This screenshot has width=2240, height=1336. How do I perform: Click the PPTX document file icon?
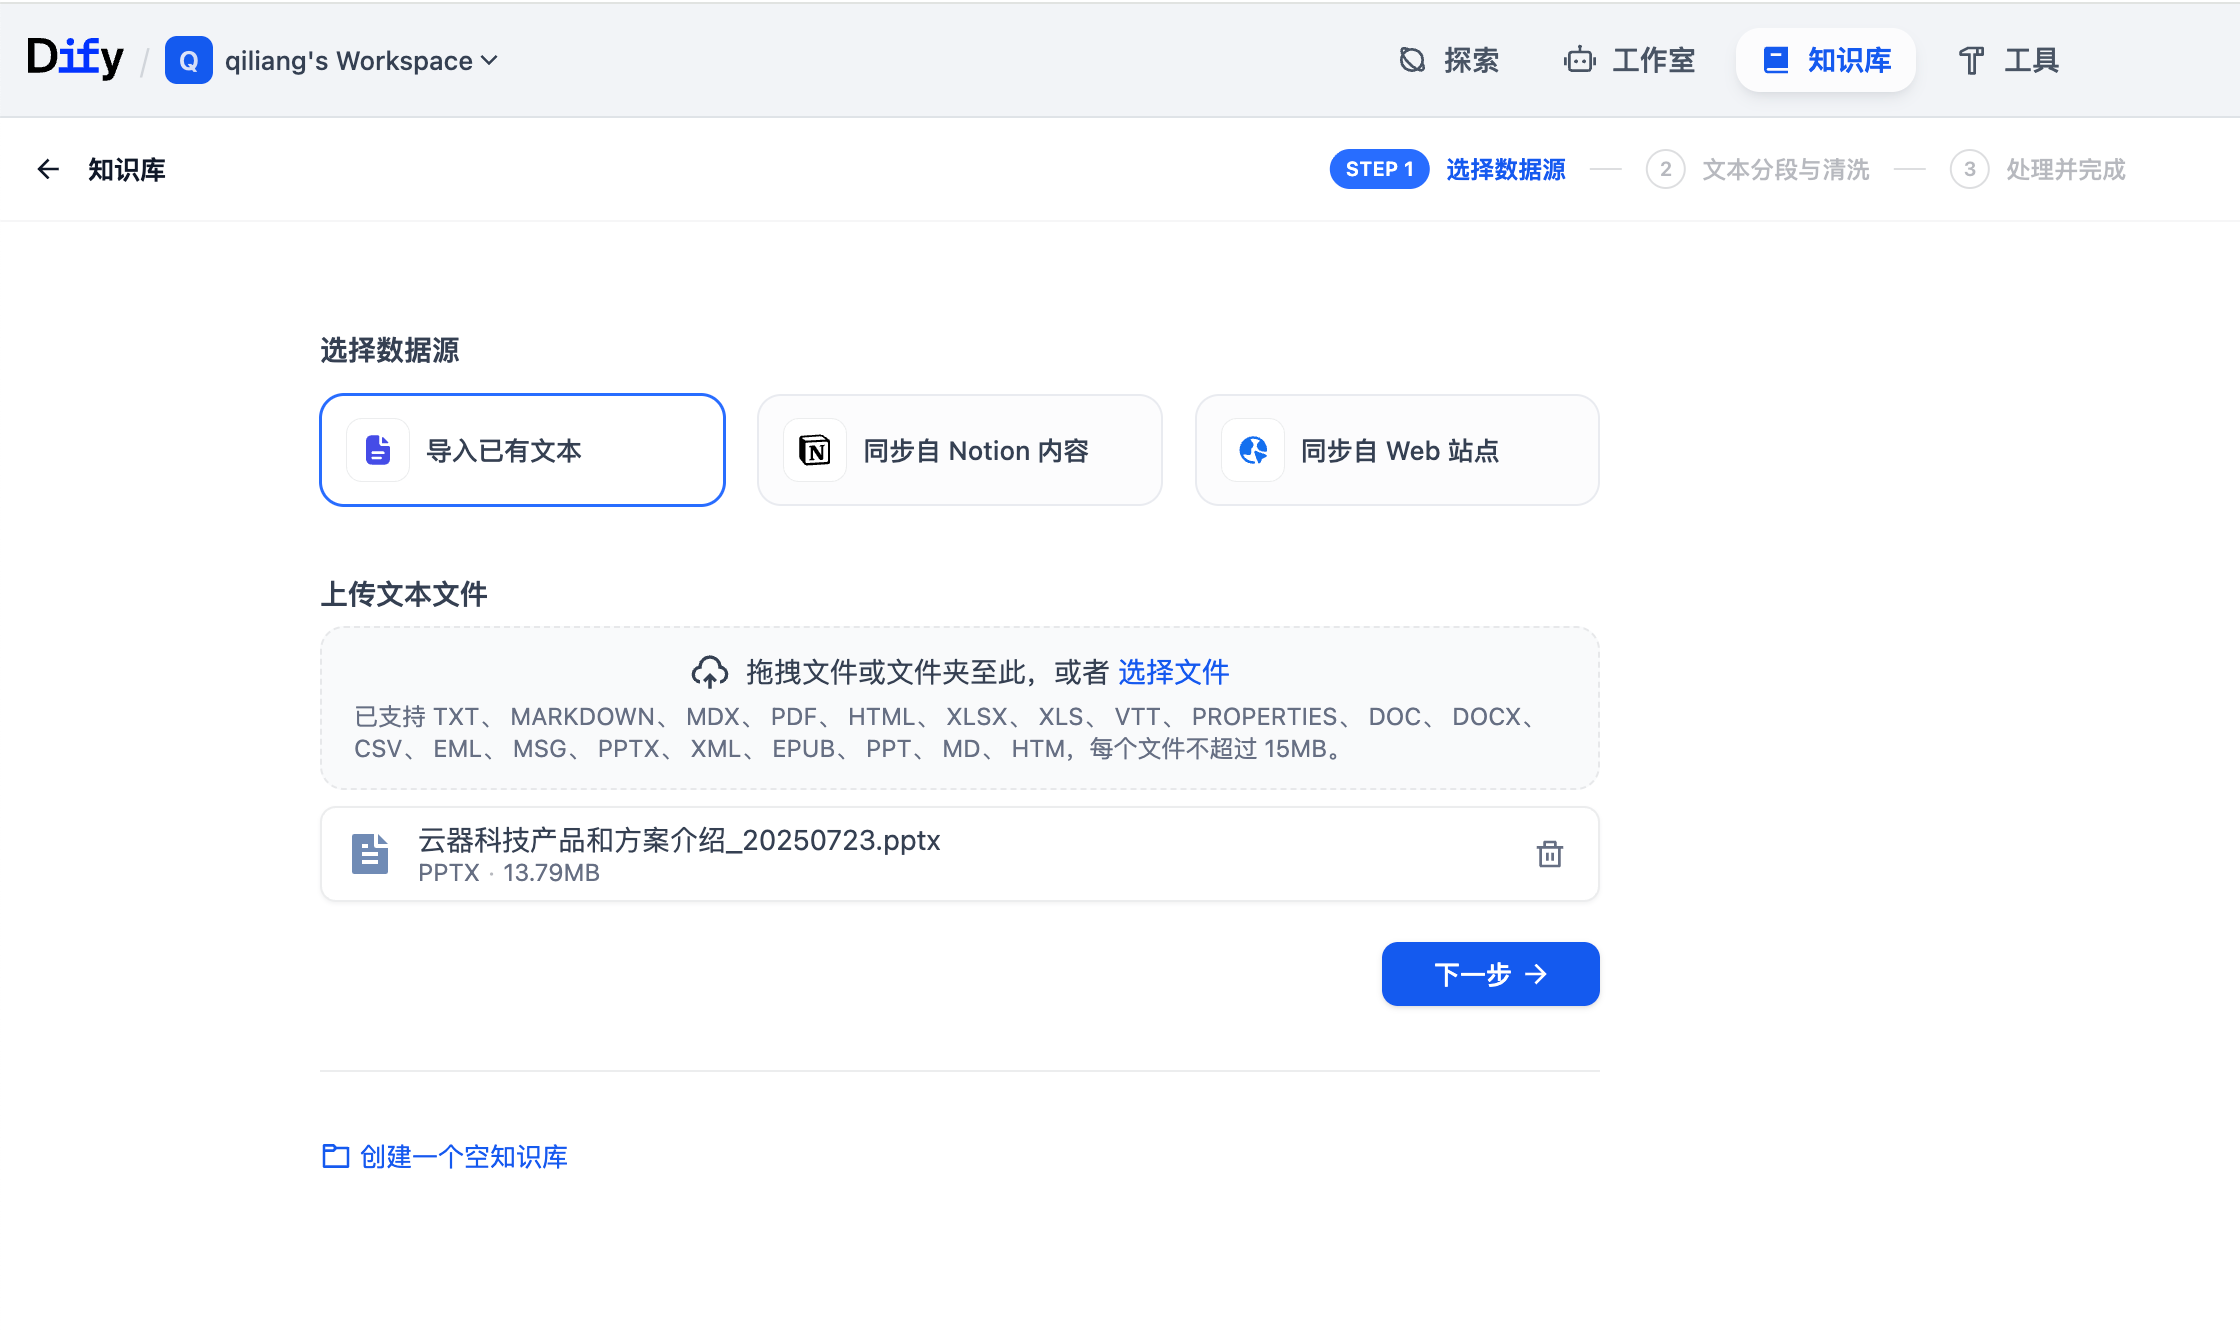pos(369,854)
